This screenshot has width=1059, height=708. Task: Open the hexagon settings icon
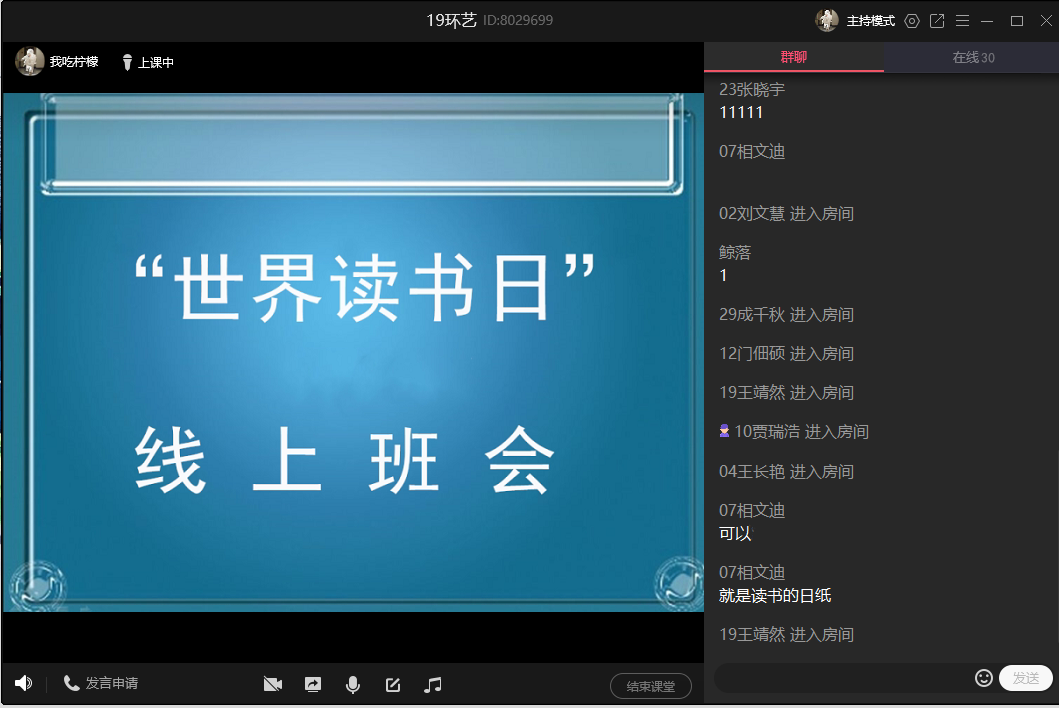(x=911, y=21)
